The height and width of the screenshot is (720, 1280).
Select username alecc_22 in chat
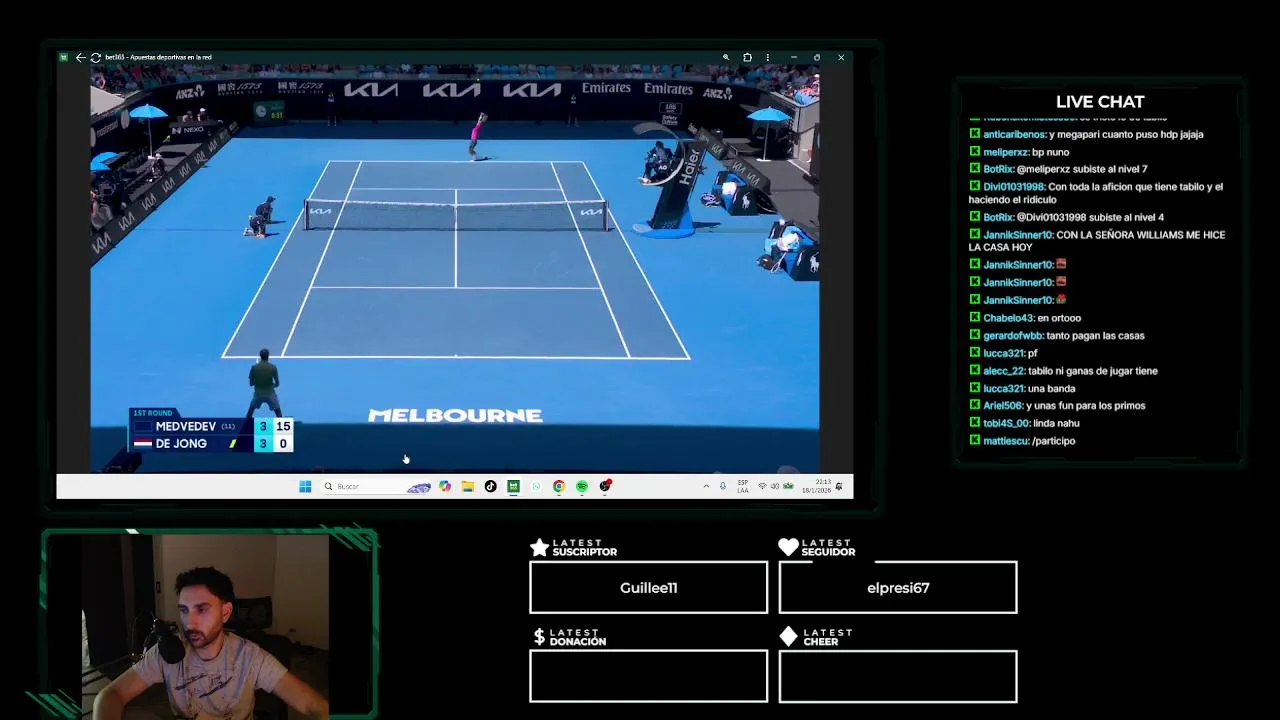(1004, 371)
